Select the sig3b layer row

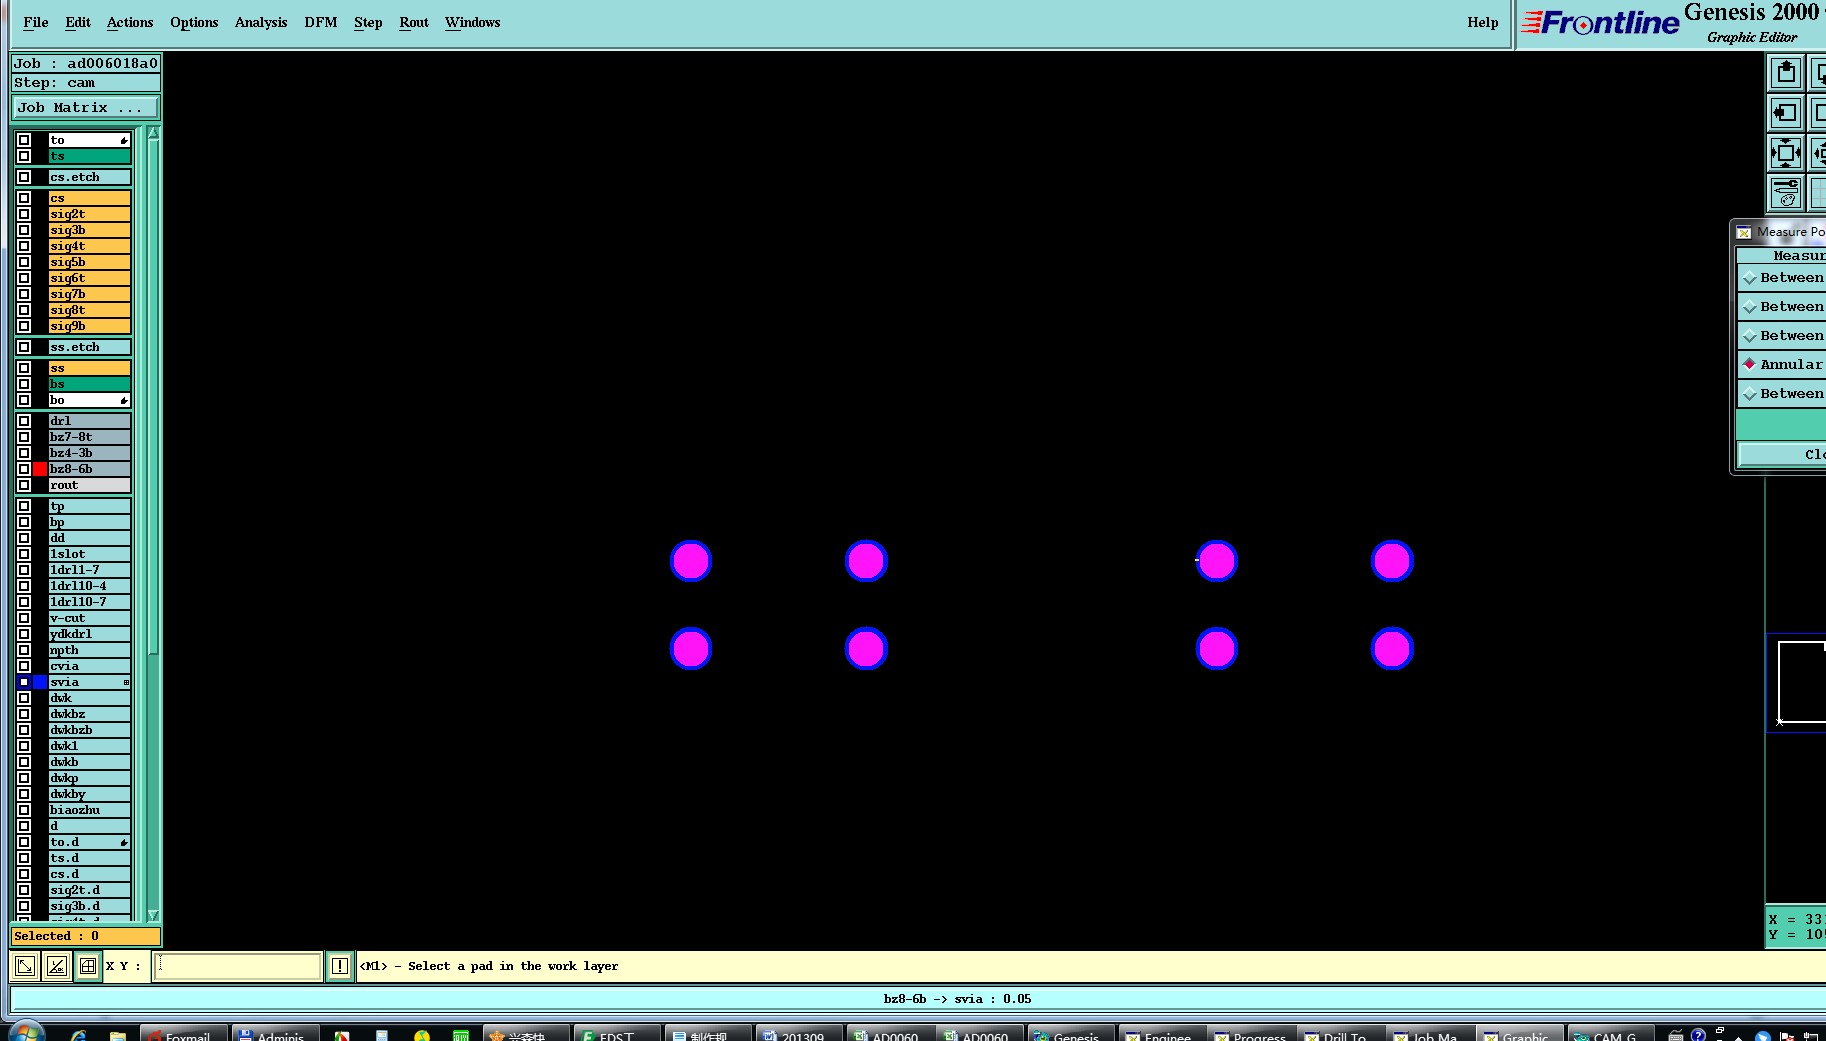pos(90,230)
